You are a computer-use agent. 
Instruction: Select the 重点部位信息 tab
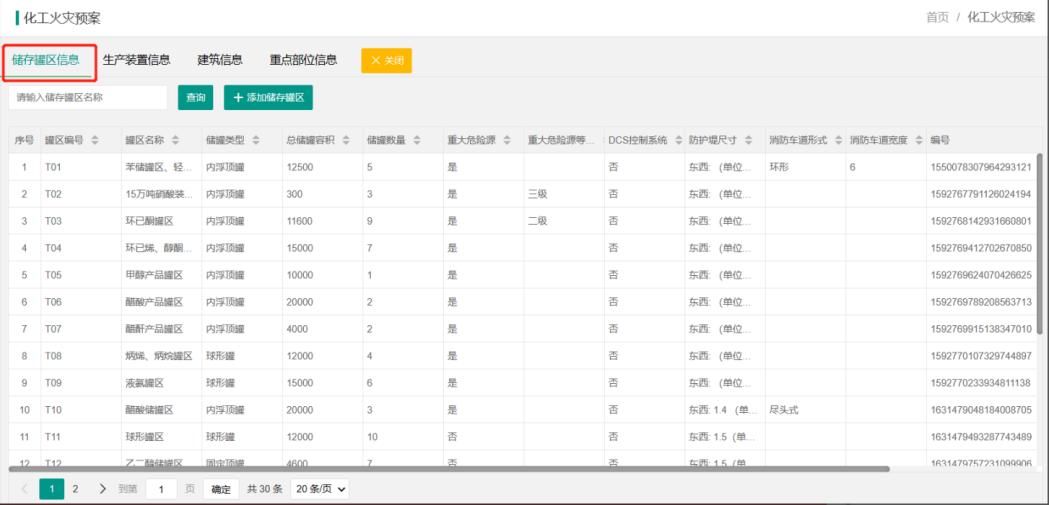click(303, 60)
